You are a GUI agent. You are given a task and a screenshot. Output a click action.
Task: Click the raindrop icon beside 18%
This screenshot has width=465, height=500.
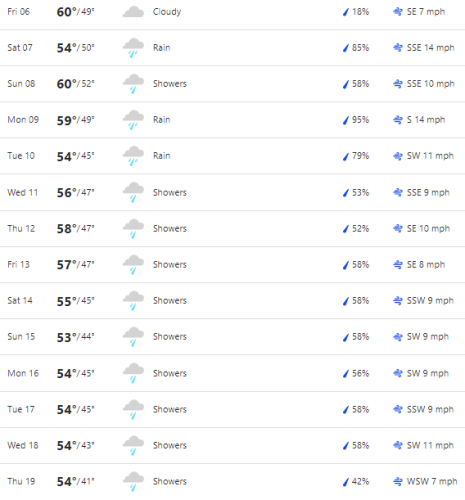[x=346, y=12]
